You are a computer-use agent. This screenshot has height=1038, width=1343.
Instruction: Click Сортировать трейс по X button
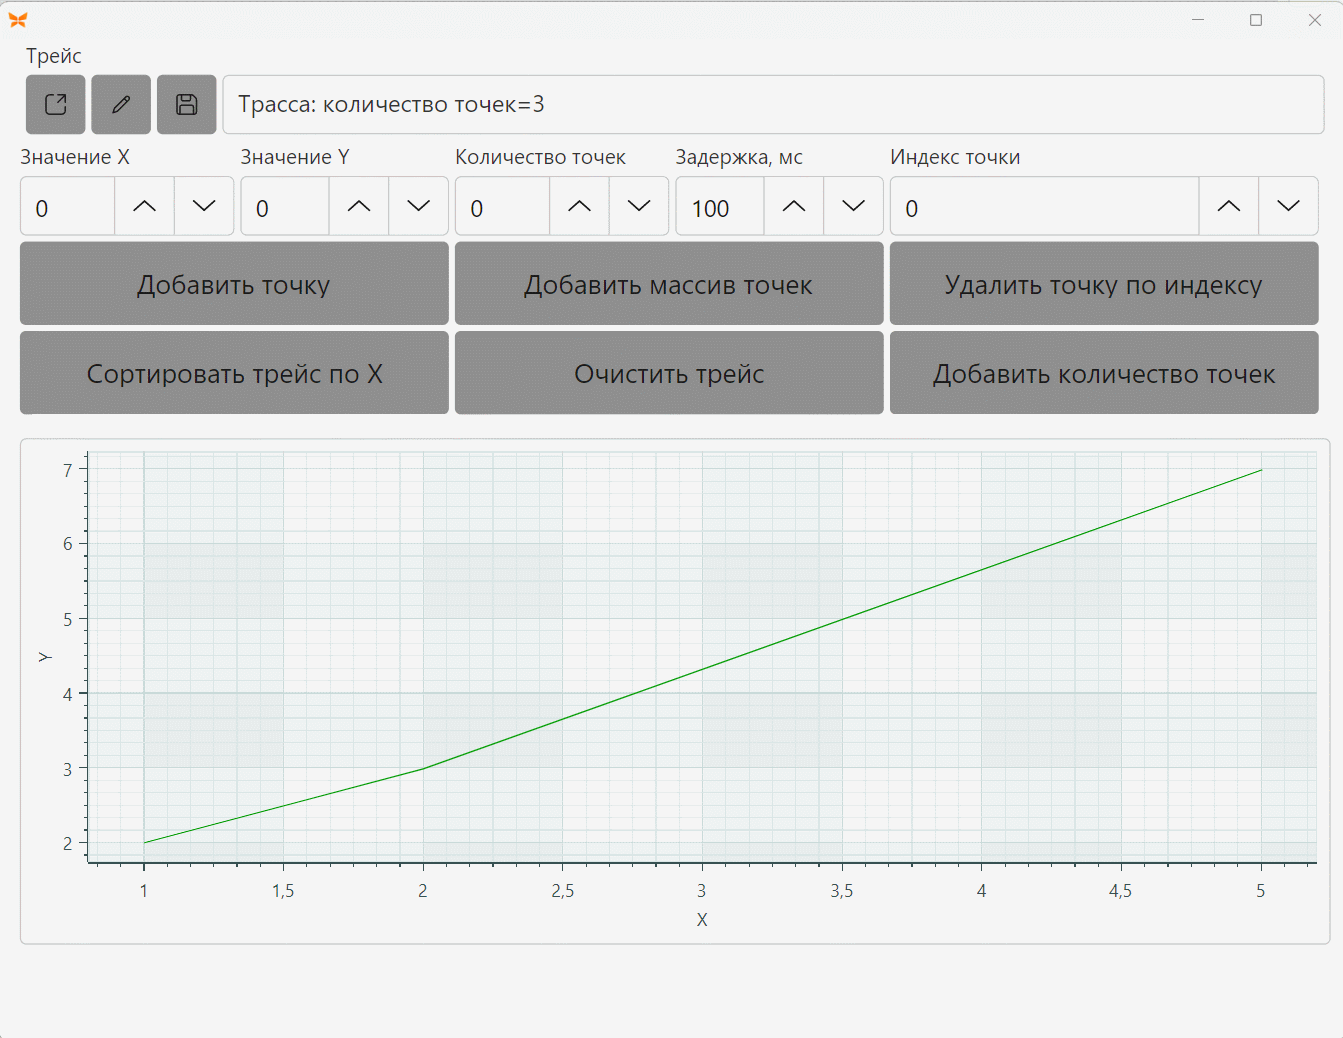click(234, 373)
